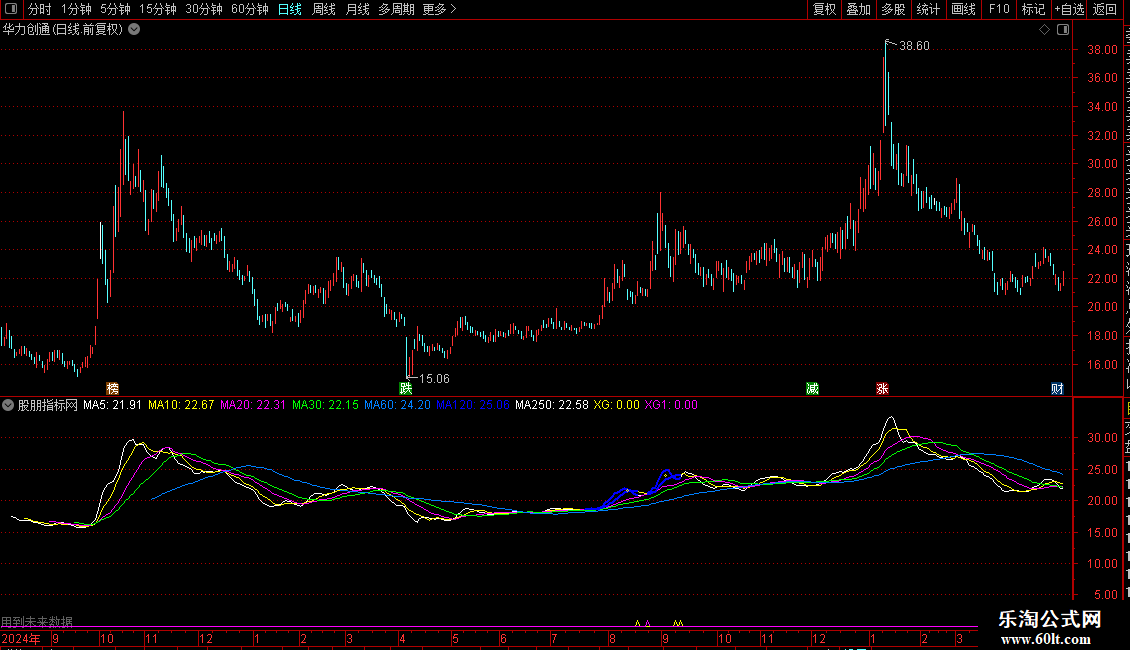Click the XG1: 0.00 legend value

coord(671,405)
